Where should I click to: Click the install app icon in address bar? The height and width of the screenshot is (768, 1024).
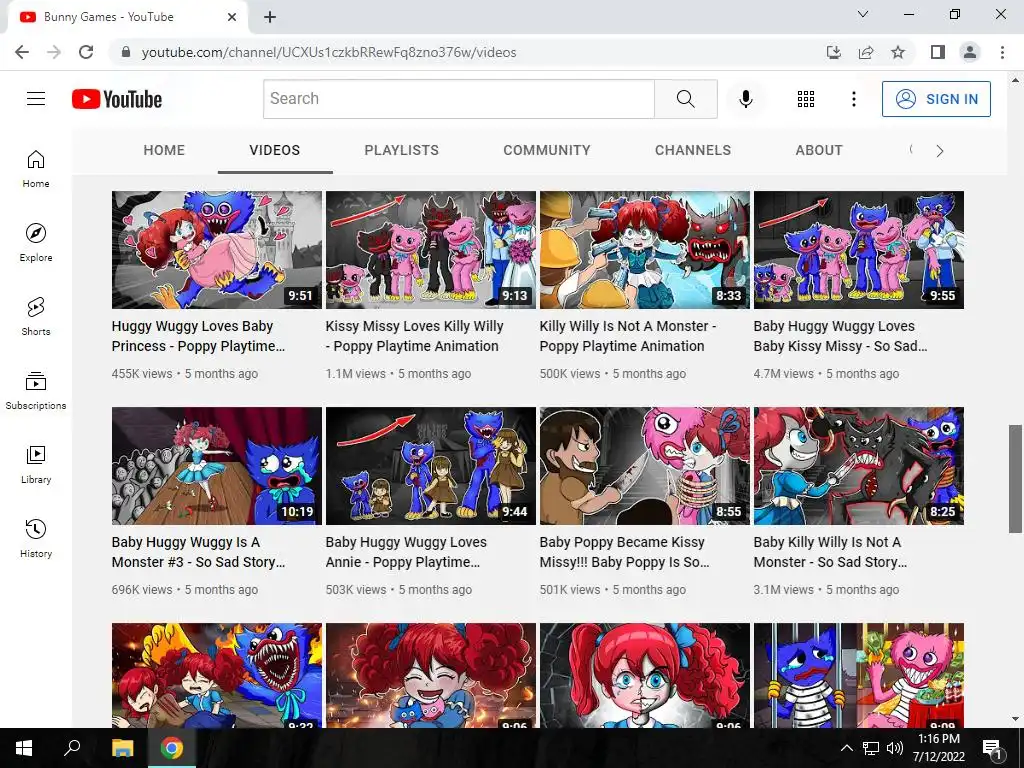pyautogui.click(x=834, y=52)
